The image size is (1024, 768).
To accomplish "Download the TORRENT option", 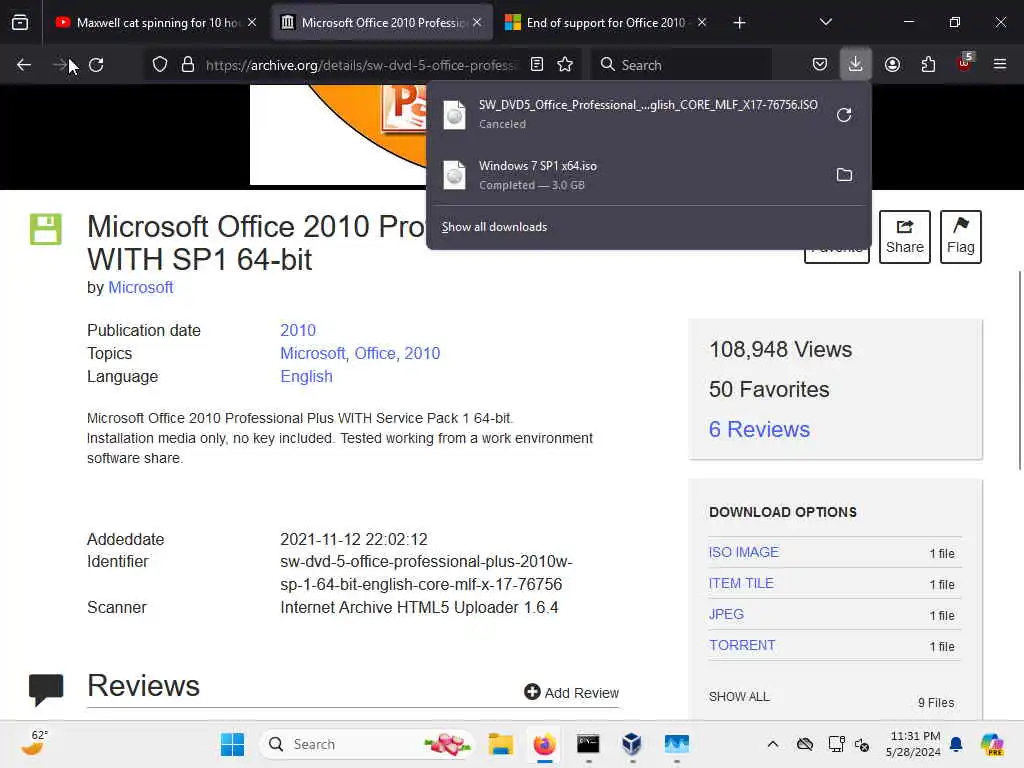I will pyautogui.click(x=742, y=645).
